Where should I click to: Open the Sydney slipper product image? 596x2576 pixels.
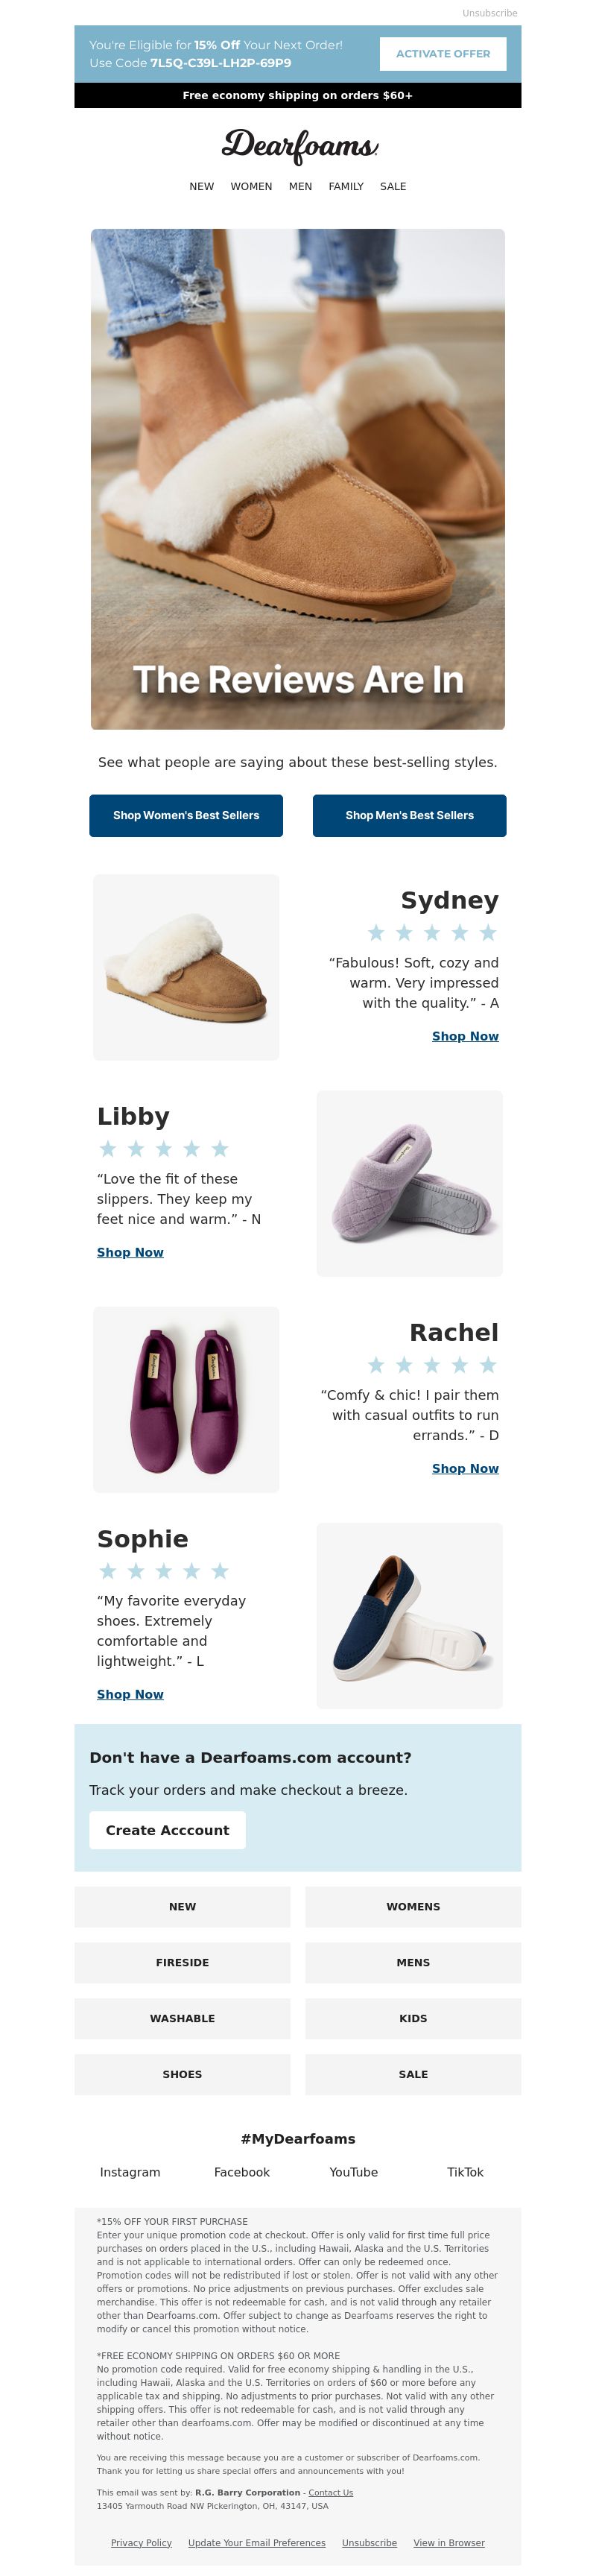pos(186,967)
